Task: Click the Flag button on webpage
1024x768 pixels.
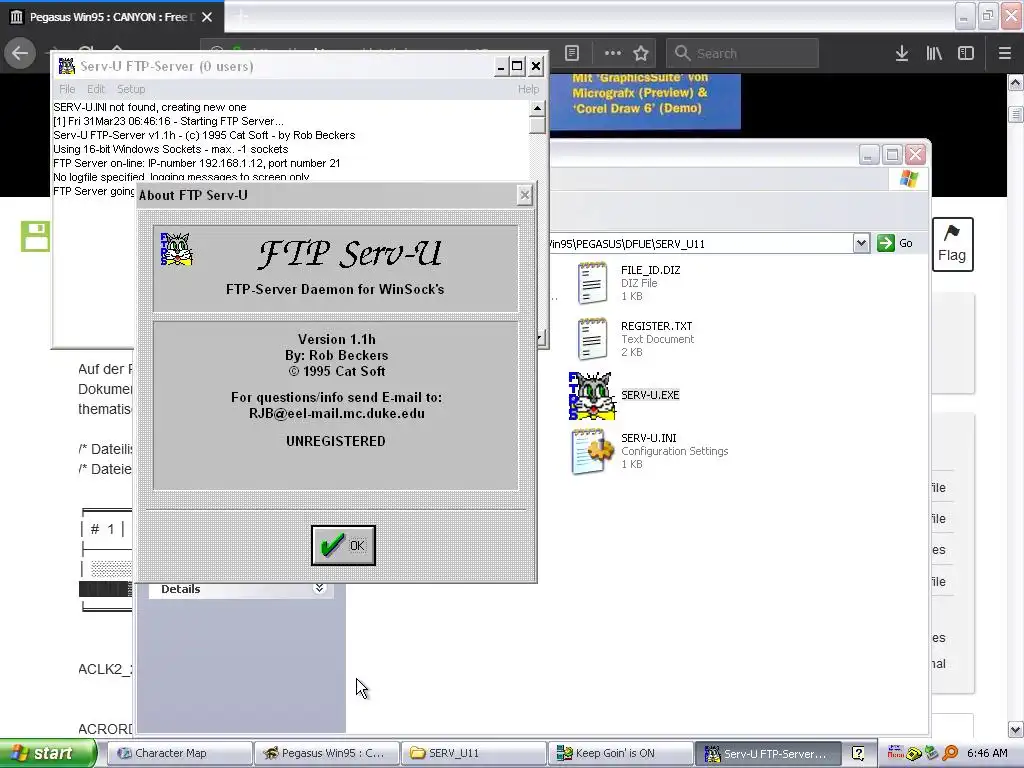Action: coord(952,244)
